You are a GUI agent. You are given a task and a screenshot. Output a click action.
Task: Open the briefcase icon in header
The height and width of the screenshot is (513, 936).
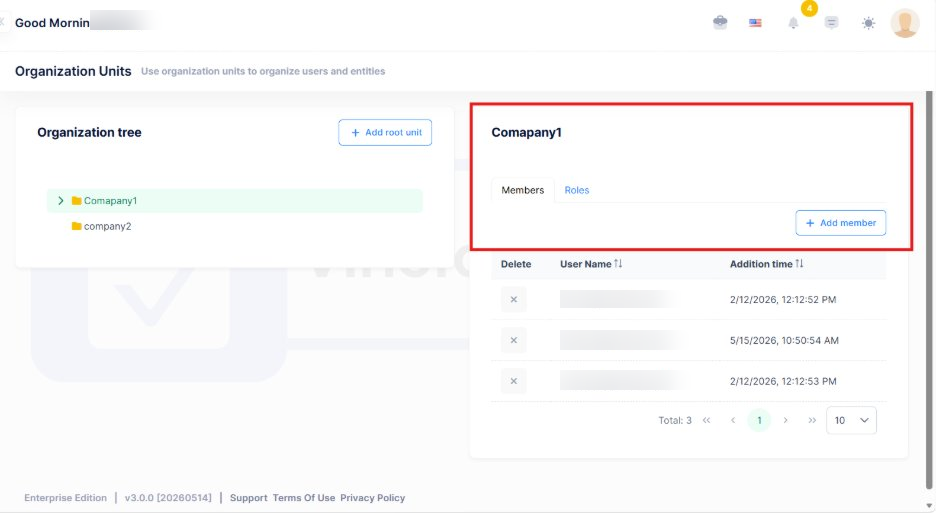click(720, 23)
